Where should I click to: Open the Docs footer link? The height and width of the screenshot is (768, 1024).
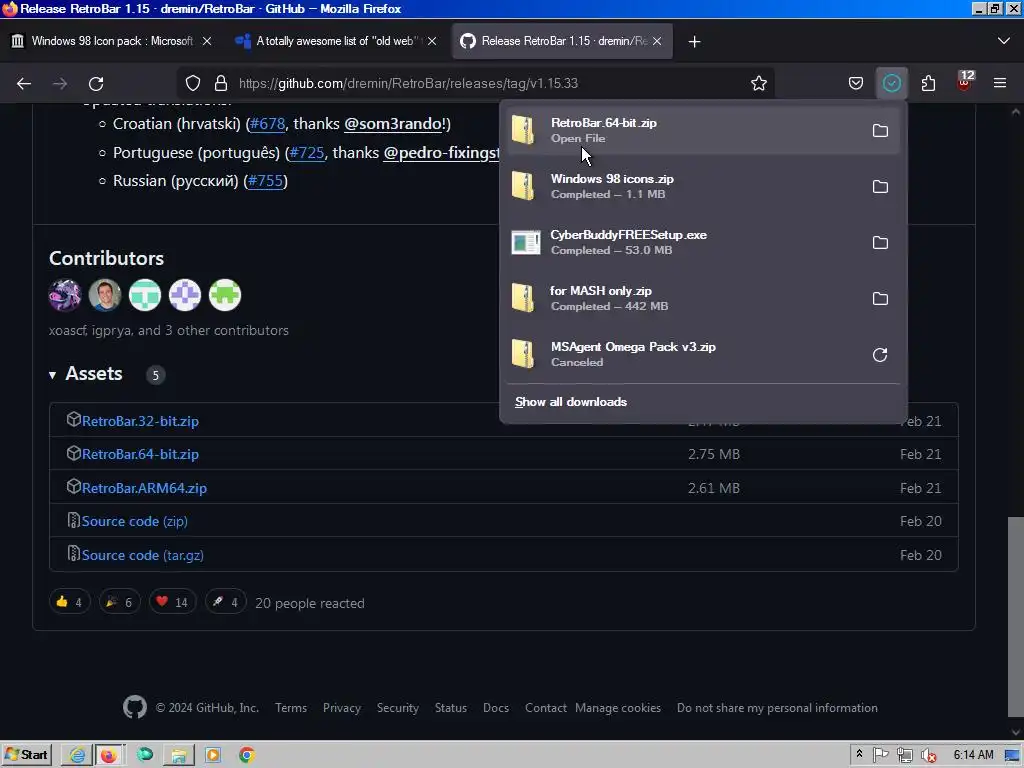point(496,708)
